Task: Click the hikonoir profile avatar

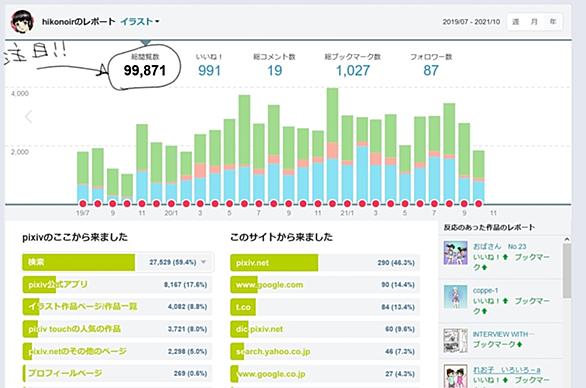Action: tap(22, 22)
